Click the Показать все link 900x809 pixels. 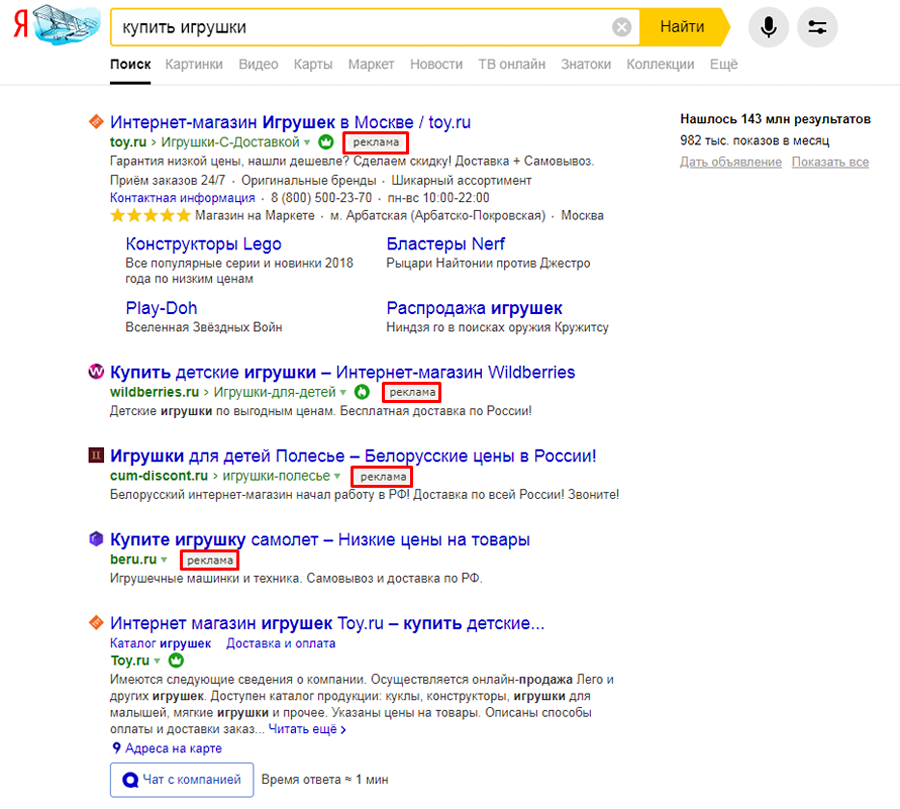(x=830, y=162)
